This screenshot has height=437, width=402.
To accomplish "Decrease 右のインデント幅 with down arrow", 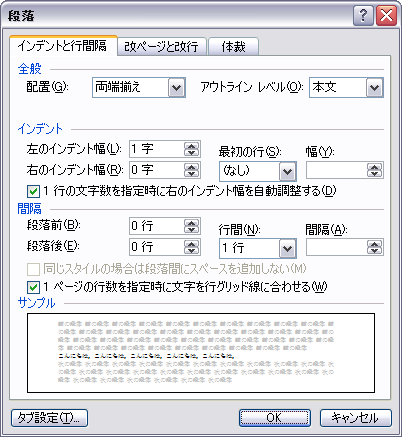I will 192,174.
